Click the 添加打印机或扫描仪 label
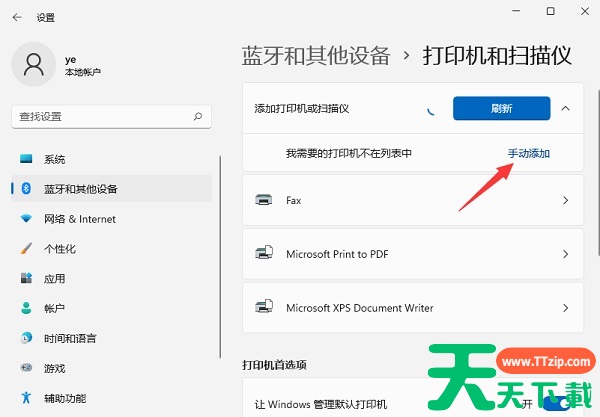 point(302,109)
